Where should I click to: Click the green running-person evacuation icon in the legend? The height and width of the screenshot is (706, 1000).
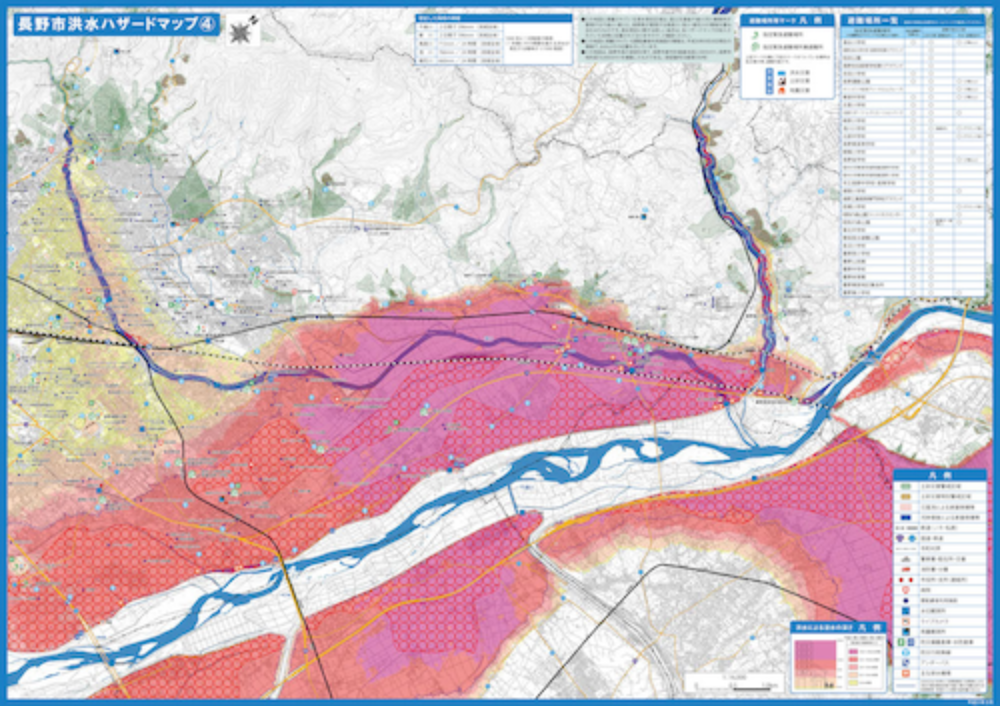pos(755,35)
